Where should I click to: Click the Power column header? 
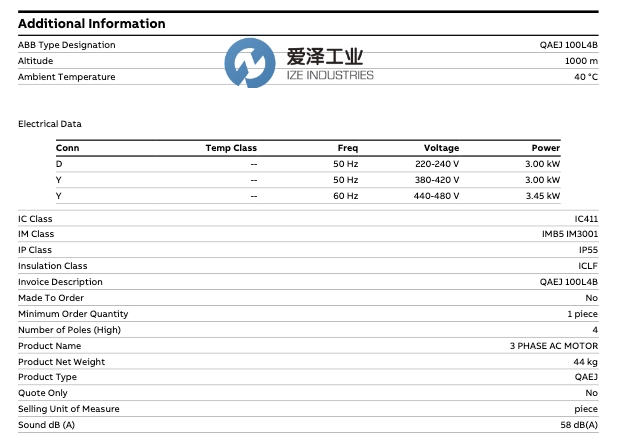(x=545, y=148)
